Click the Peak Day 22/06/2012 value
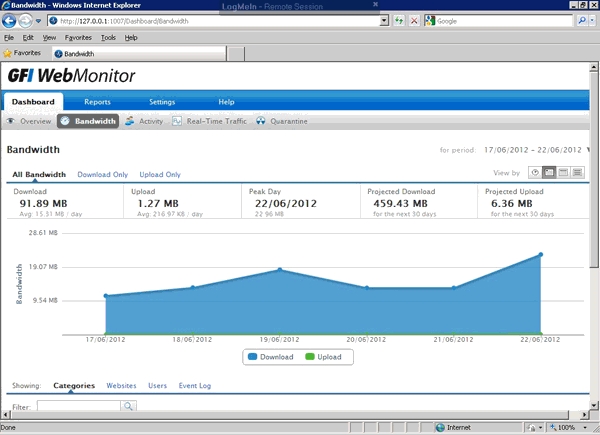The image size is (600, 435). (286, 204)
